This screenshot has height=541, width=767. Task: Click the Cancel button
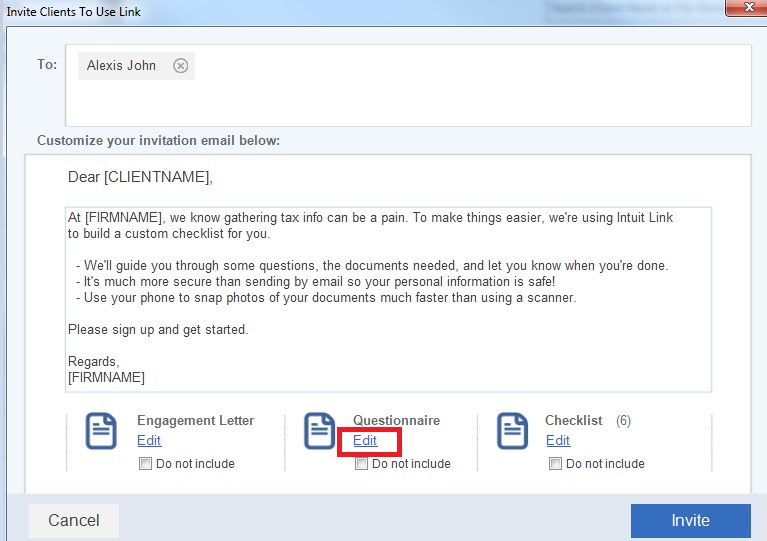(74, 520)
